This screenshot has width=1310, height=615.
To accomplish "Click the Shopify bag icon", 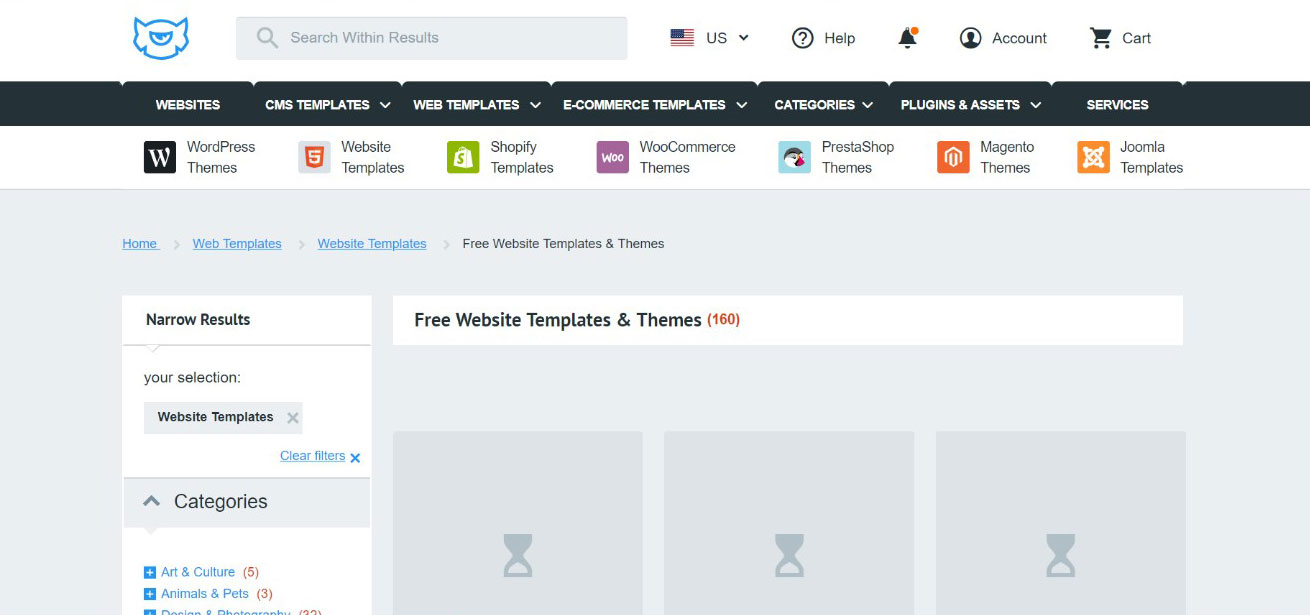I will 463,157.
